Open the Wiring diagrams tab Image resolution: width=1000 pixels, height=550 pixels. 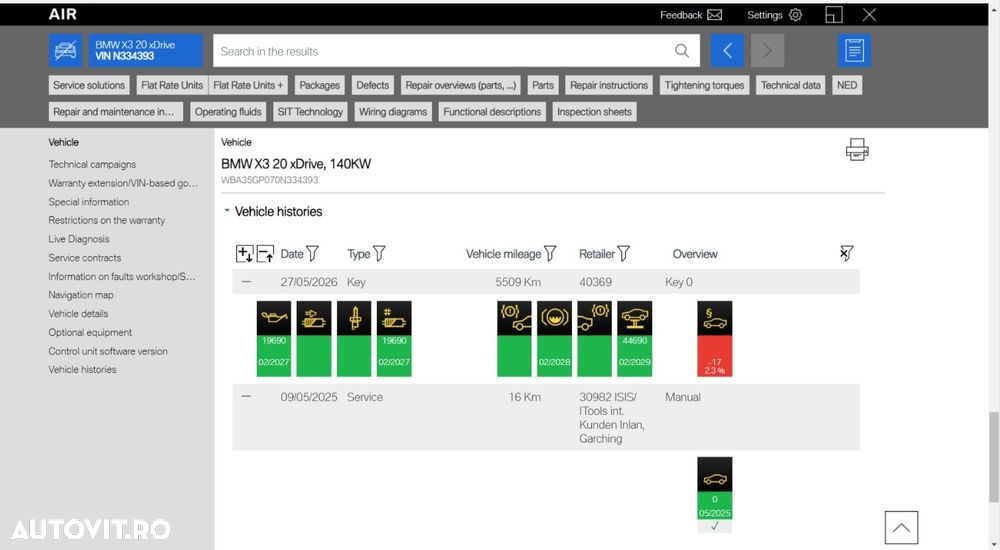(x=393, y=112)
